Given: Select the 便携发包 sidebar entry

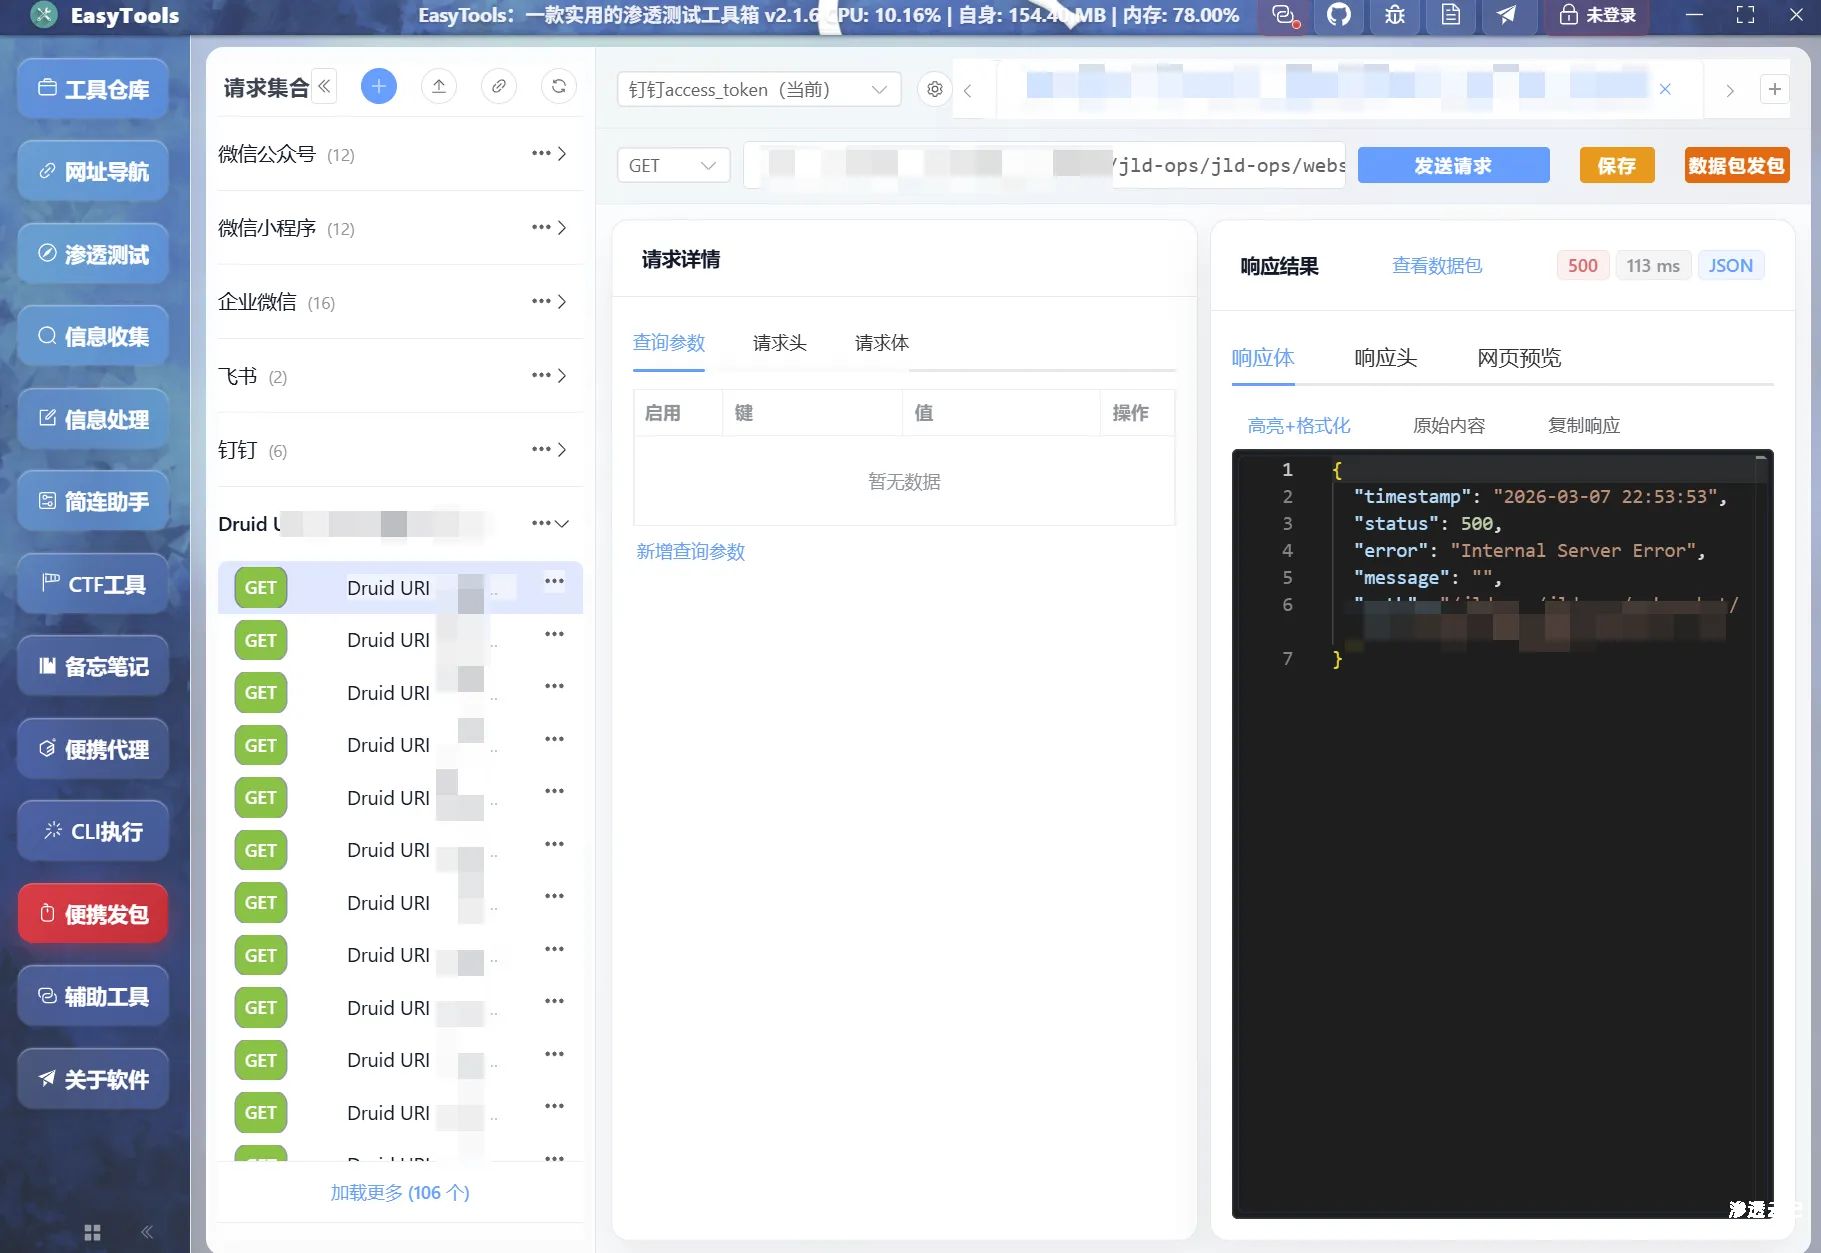Looking at the screenshot, I should coord(92,913).
